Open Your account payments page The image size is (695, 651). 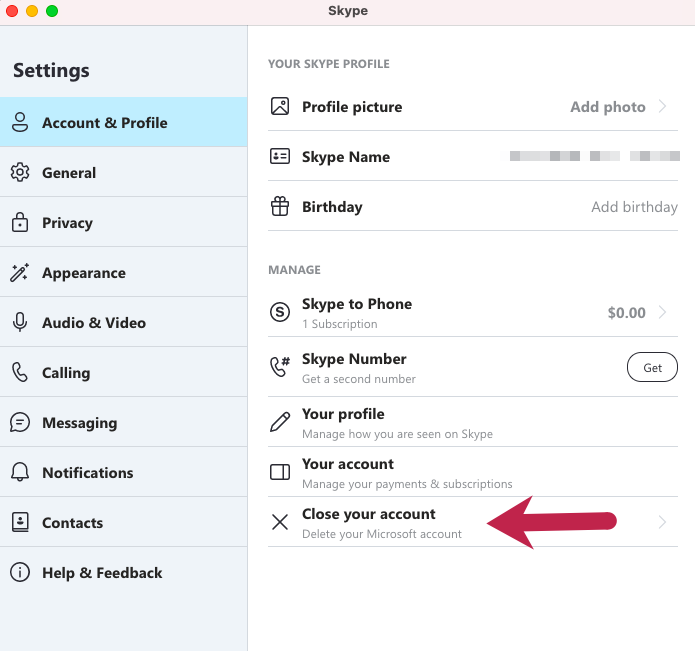(x=473, y=472)
